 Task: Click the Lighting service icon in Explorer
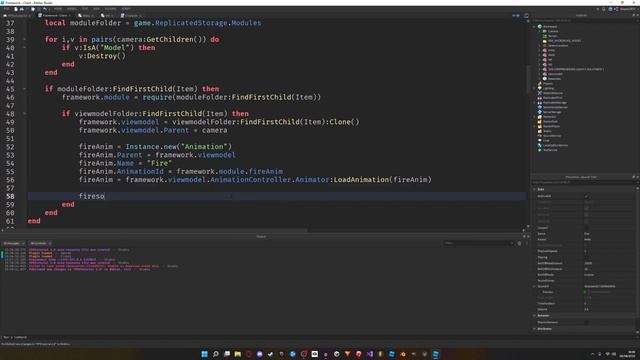tap(540, 88)
